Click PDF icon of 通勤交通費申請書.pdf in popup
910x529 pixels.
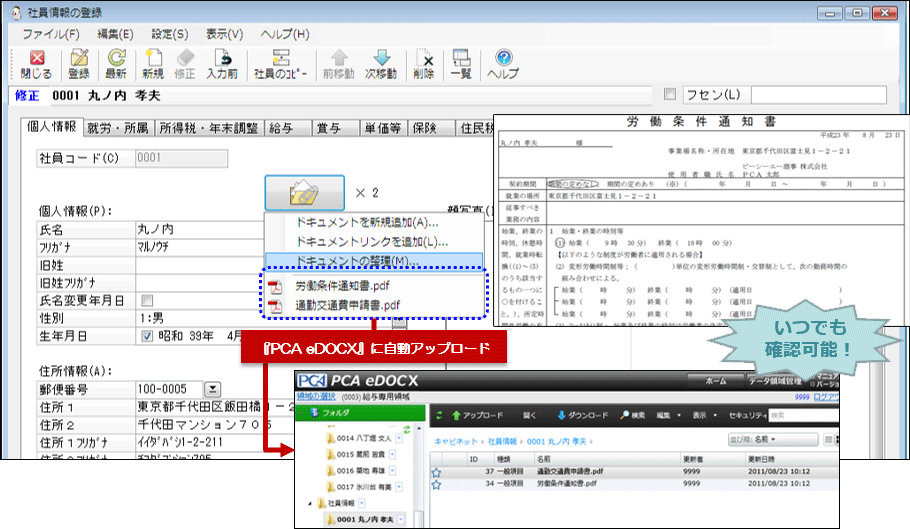[x=275, y=305]
